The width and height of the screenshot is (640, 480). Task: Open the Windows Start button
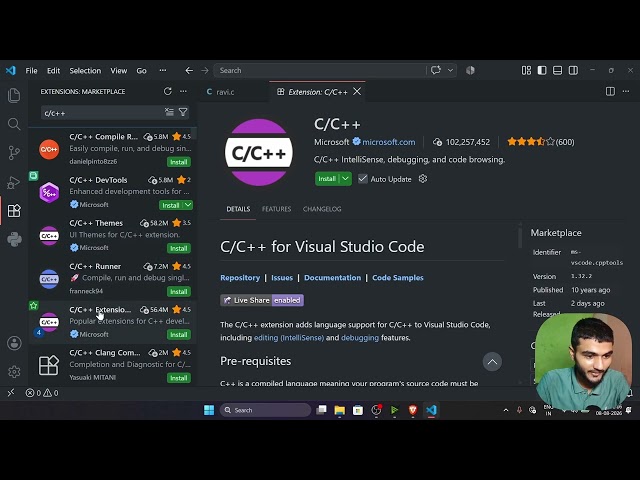pyautogui.click(x=209, y=410)
